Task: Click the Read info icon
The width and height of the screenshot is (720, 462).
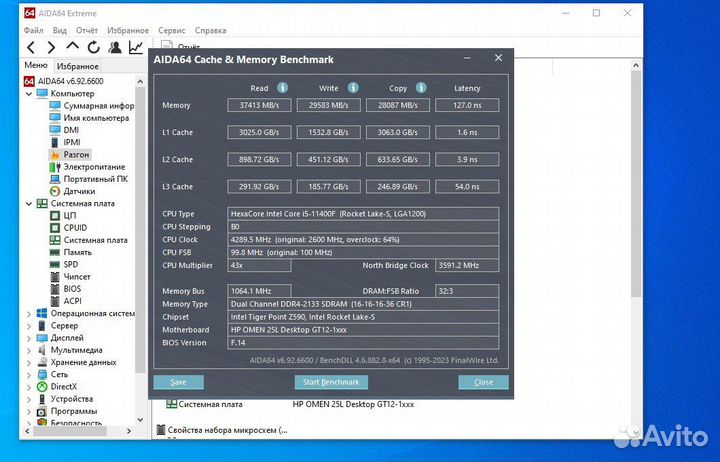Action: [282, 88]
